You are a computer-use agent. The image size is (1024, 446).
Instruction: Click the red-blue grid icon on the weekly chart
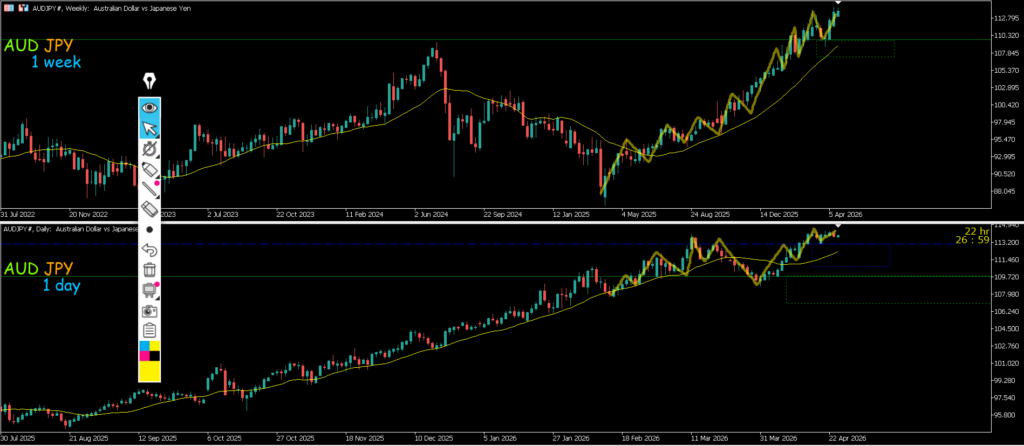coord(7,9)
